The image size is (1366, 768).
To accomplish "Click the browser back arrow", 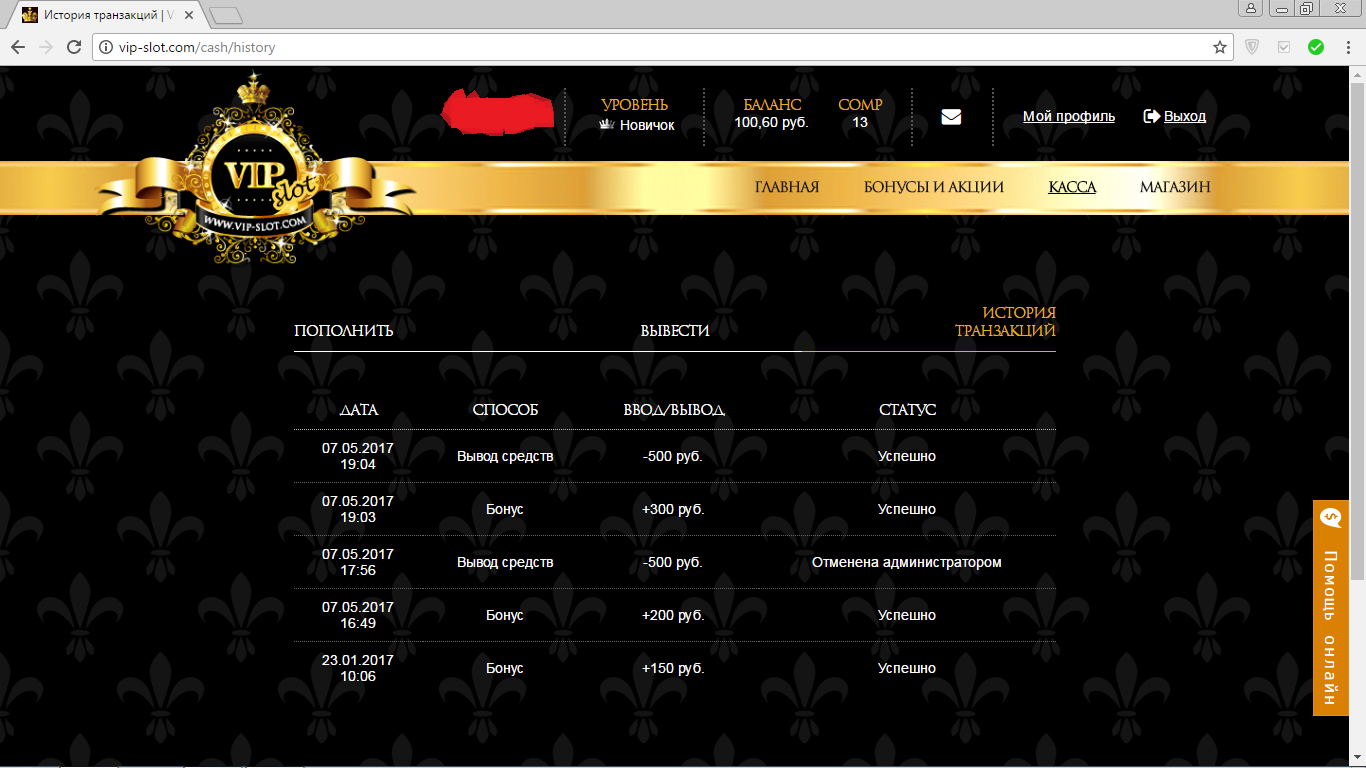I will (18, 47).
